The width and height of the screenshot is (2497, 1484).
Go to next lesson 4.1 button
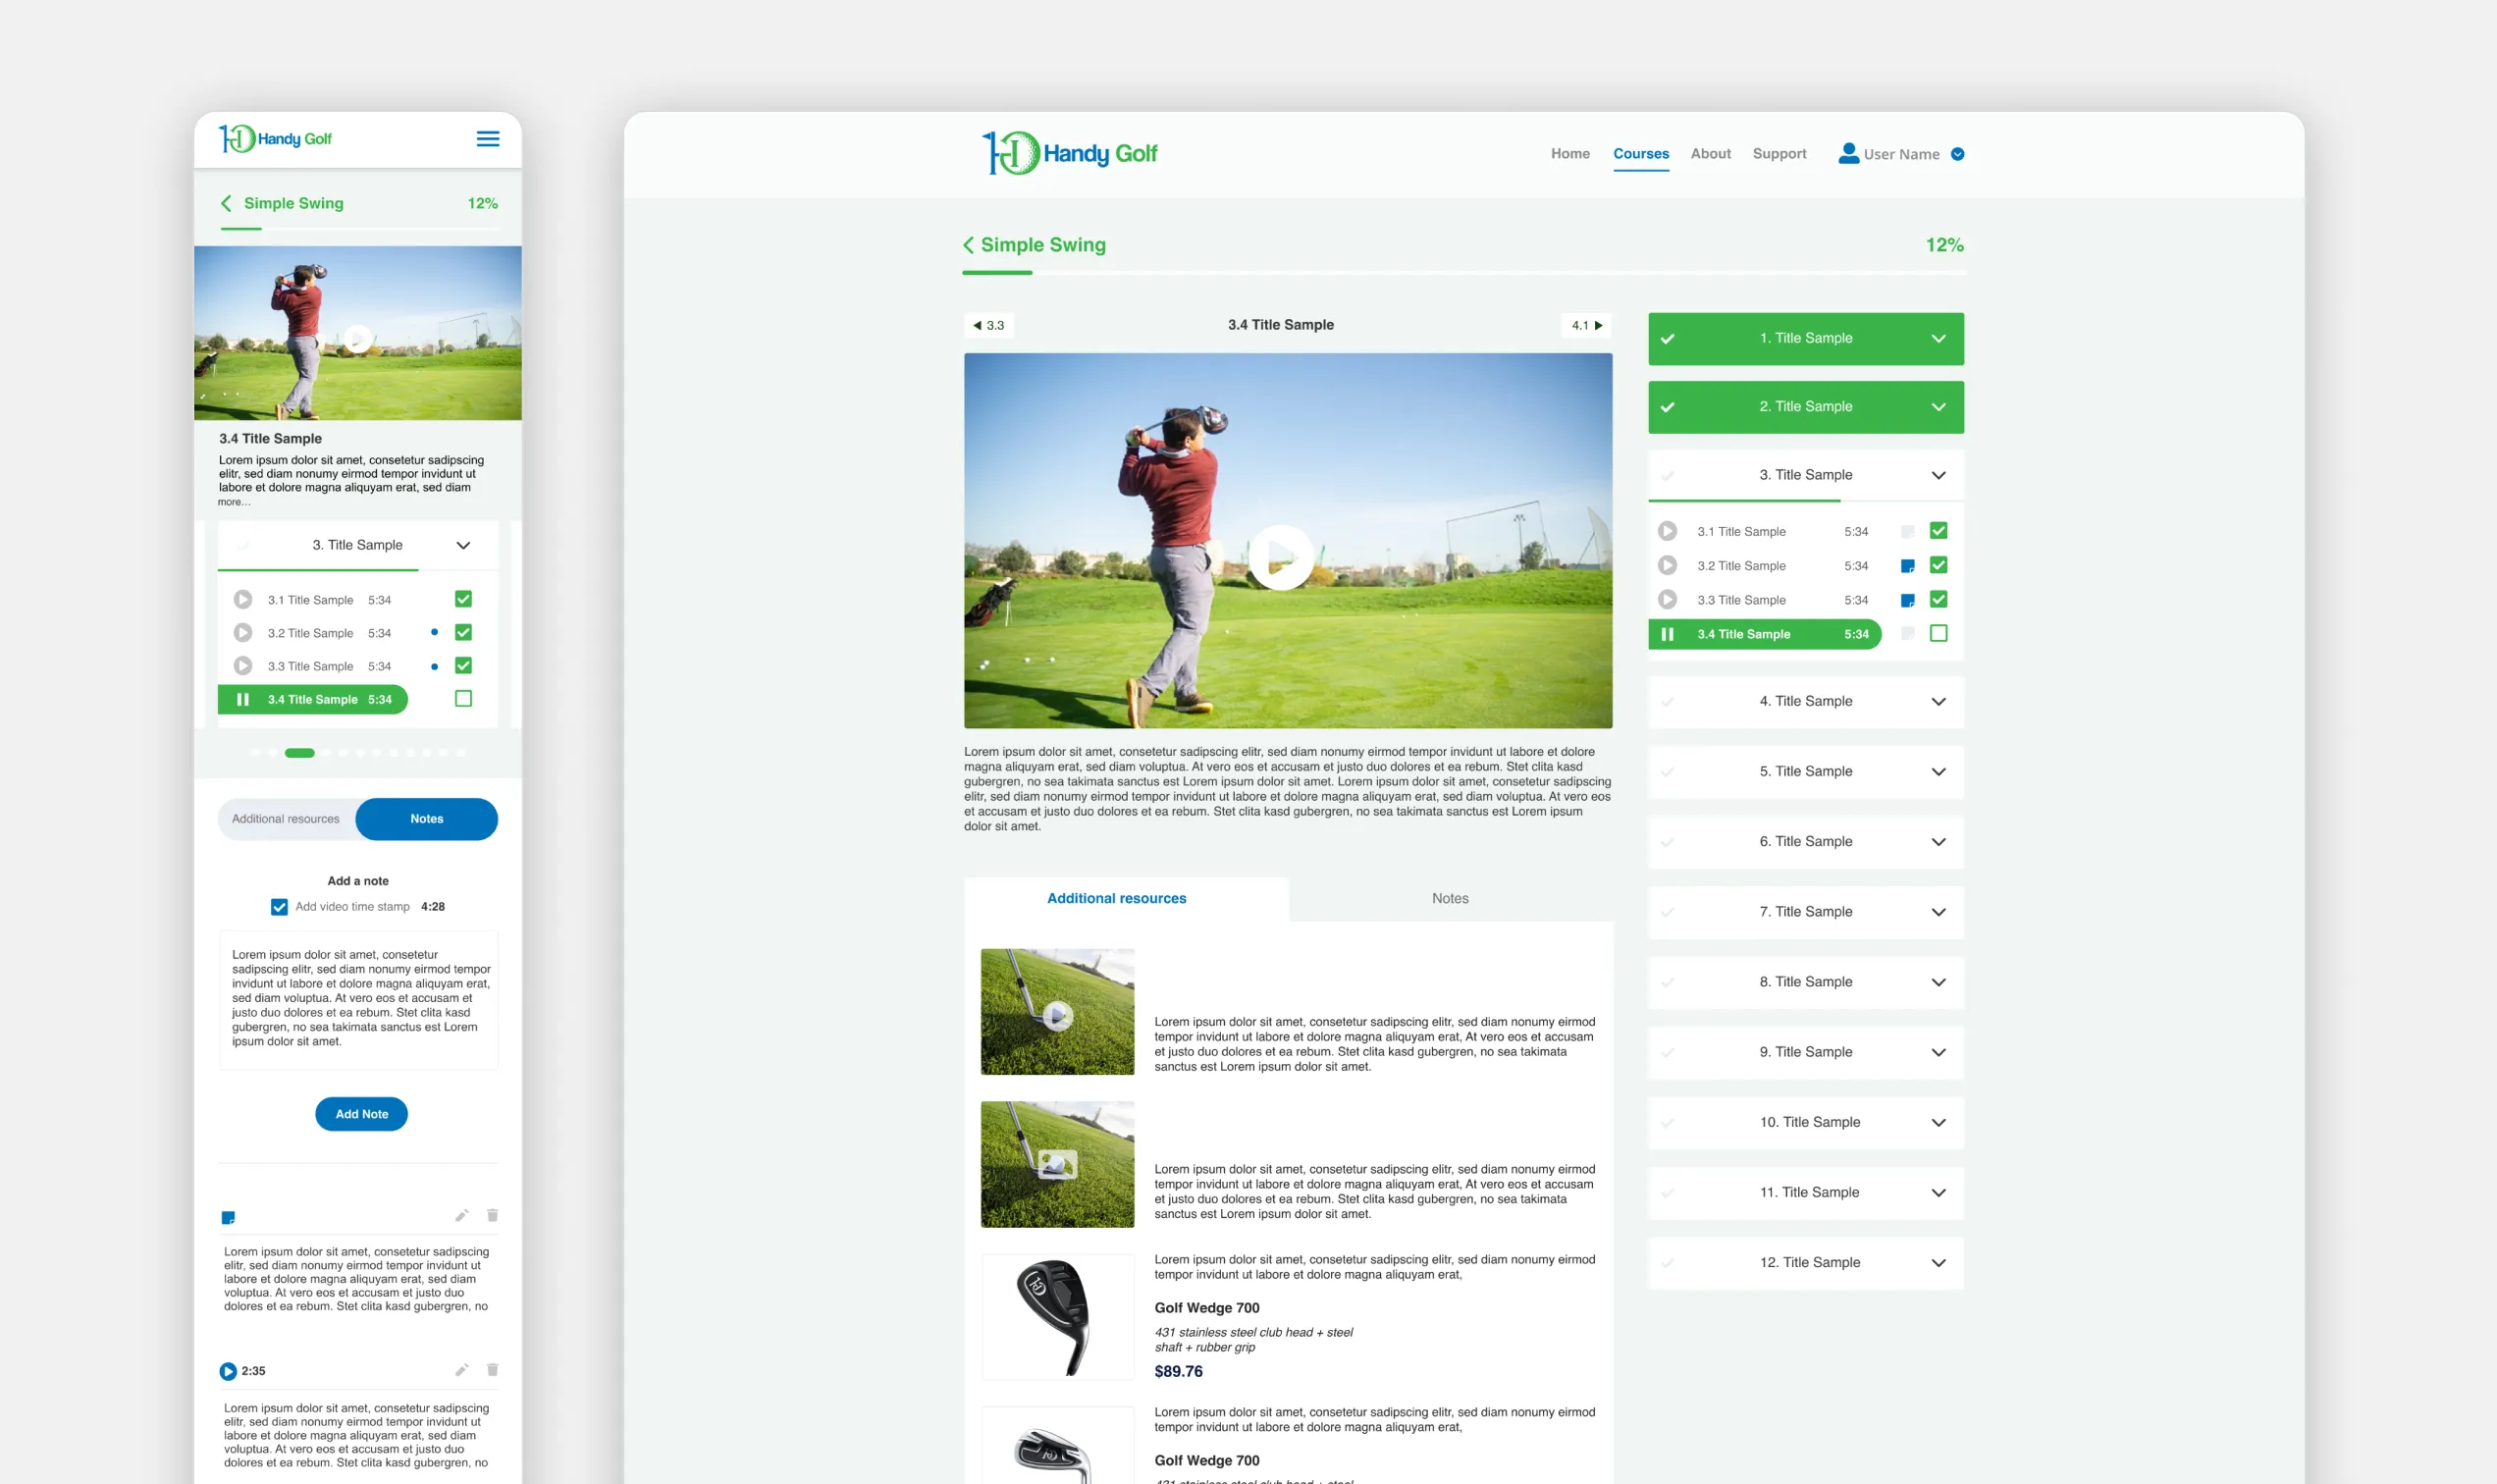[1586, 325]
